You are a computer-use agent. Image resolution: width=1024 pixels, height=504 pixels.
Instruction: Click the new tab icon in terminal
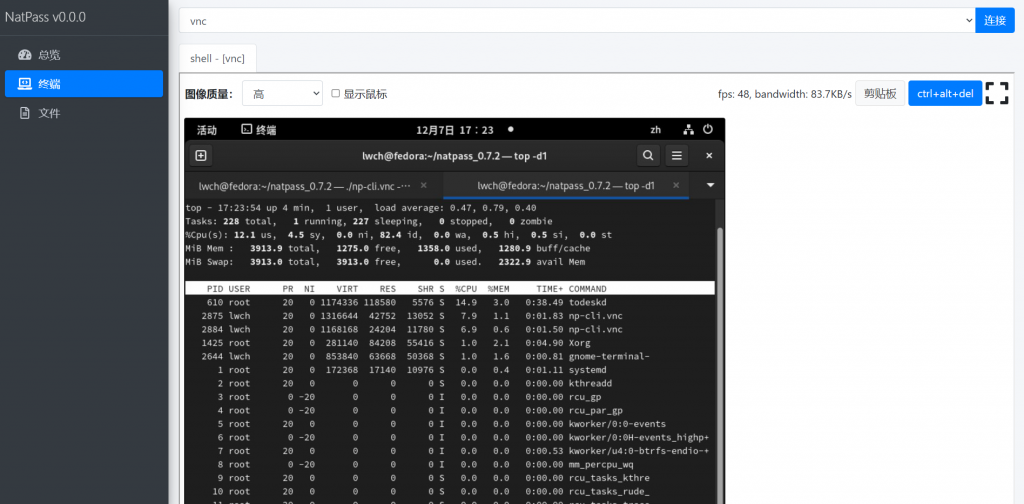pos(201,156)
